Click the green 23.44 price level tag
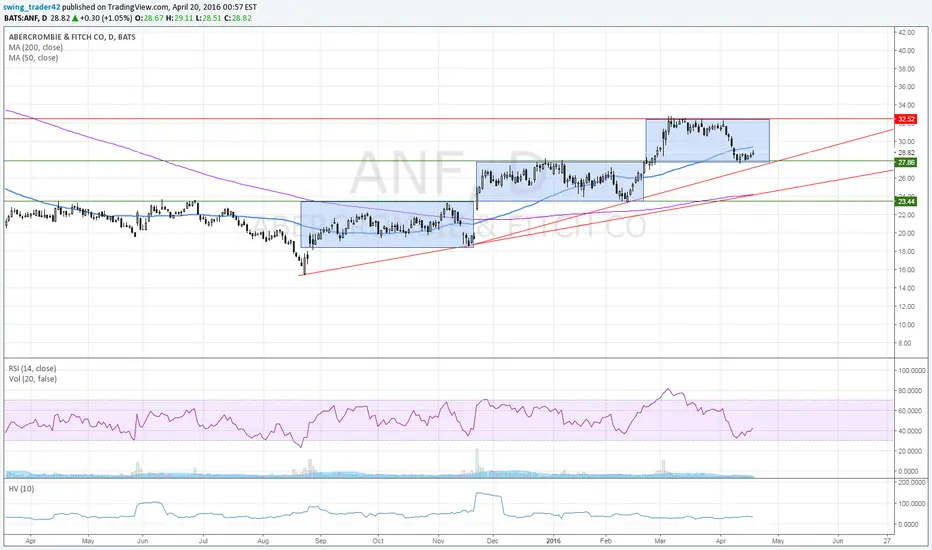This screenshot has width=932, height=550. pyautogui.click(x=906, y=202)
